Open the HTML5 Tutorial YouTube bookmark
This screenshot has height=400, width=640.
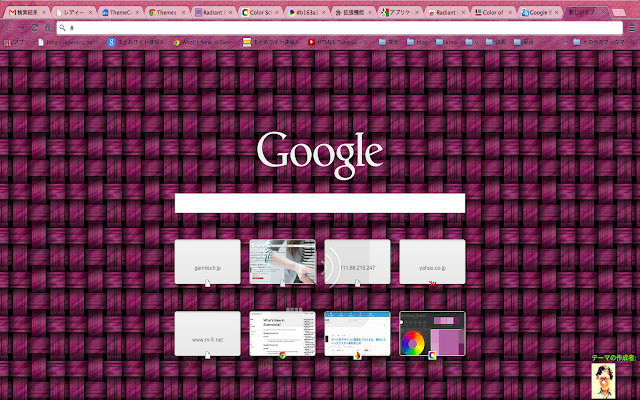(338, 42)
